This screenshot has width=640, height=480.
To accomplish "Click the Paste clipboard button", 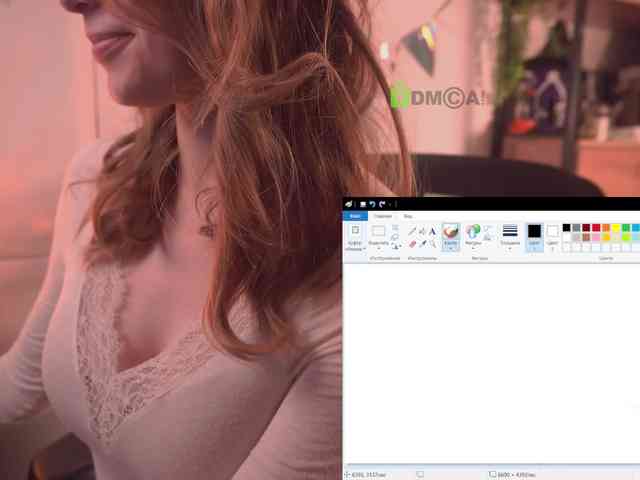I will coord(355,234).
